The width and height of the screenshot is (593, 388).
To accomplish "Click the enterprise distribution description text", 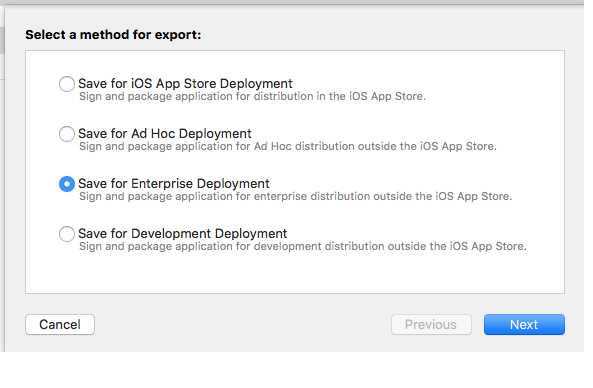I will [295, 197].
